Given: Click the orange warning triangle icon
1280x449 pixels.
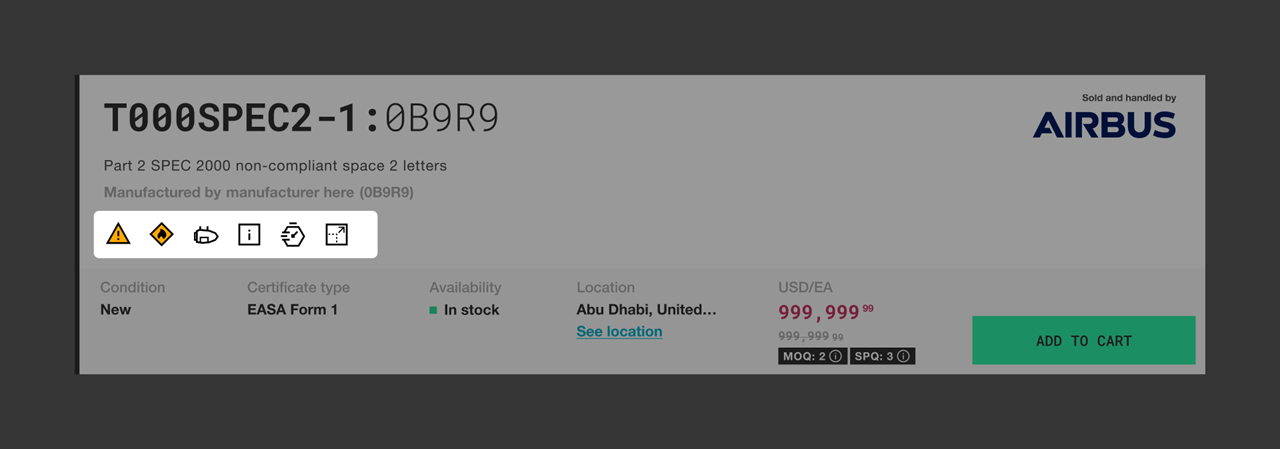Looking at the screenshot, I should pyautogui.click(x=118, y=235).
